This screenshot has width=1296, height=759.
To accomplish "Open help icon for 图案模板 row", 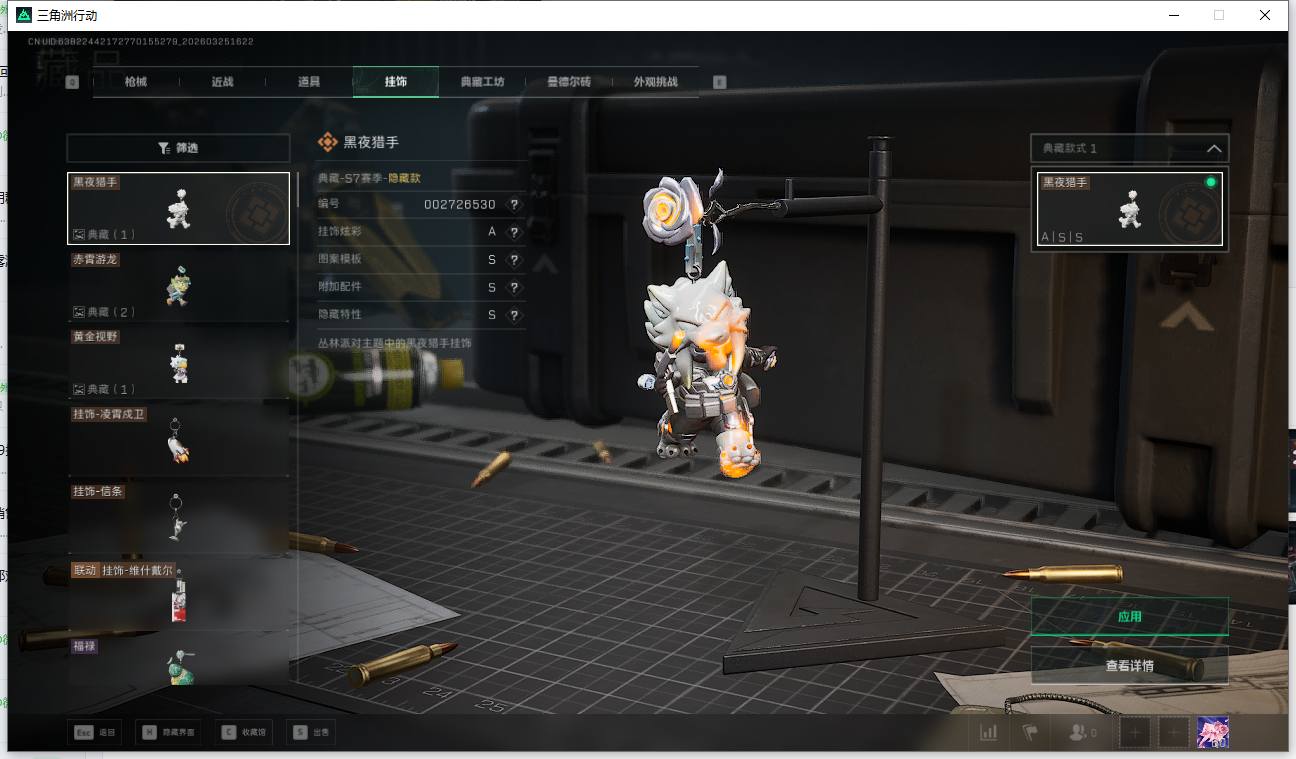I will [514, 259].
